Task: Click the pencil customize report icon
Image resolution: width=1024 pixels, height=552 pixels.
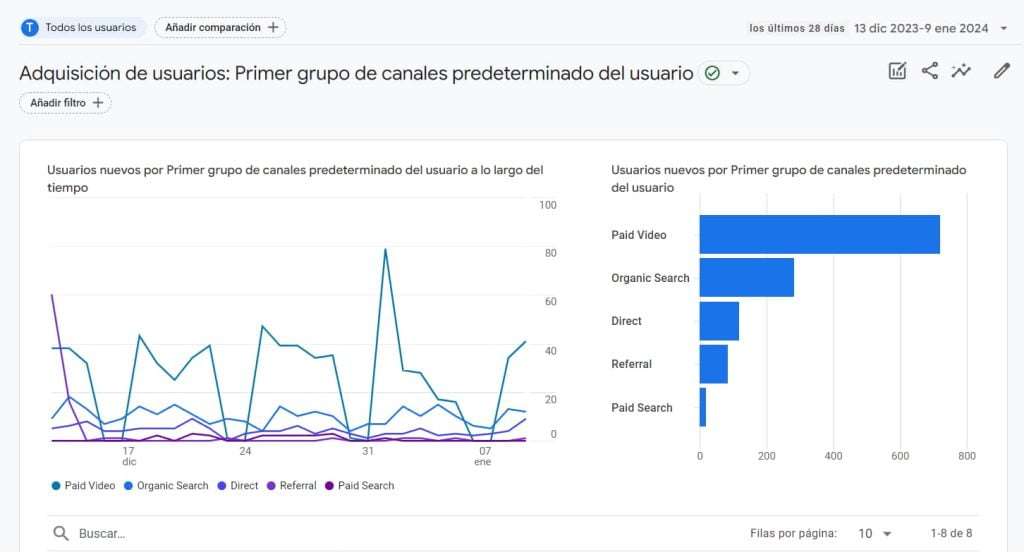Action: click(x=1002, y=71)
